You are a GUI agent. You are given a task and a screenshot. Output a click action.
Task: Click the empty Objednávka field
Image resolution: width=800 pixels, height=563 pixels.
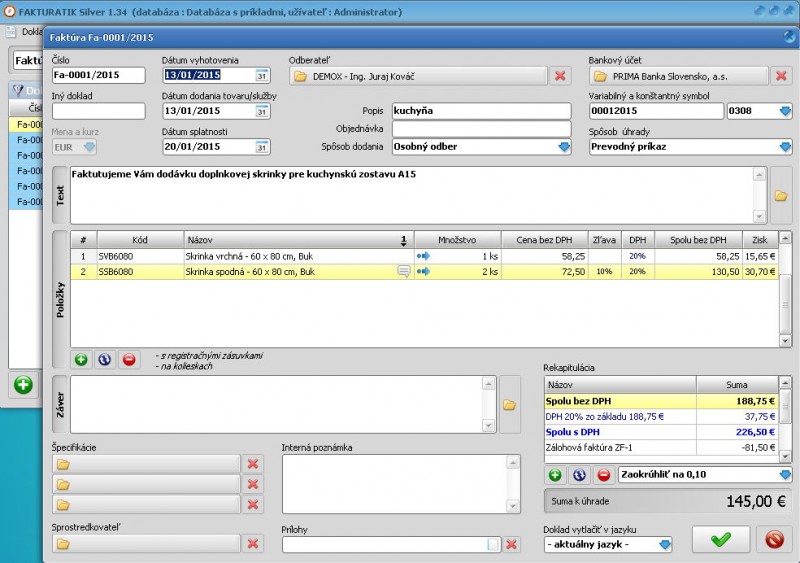tap(481, 129)
